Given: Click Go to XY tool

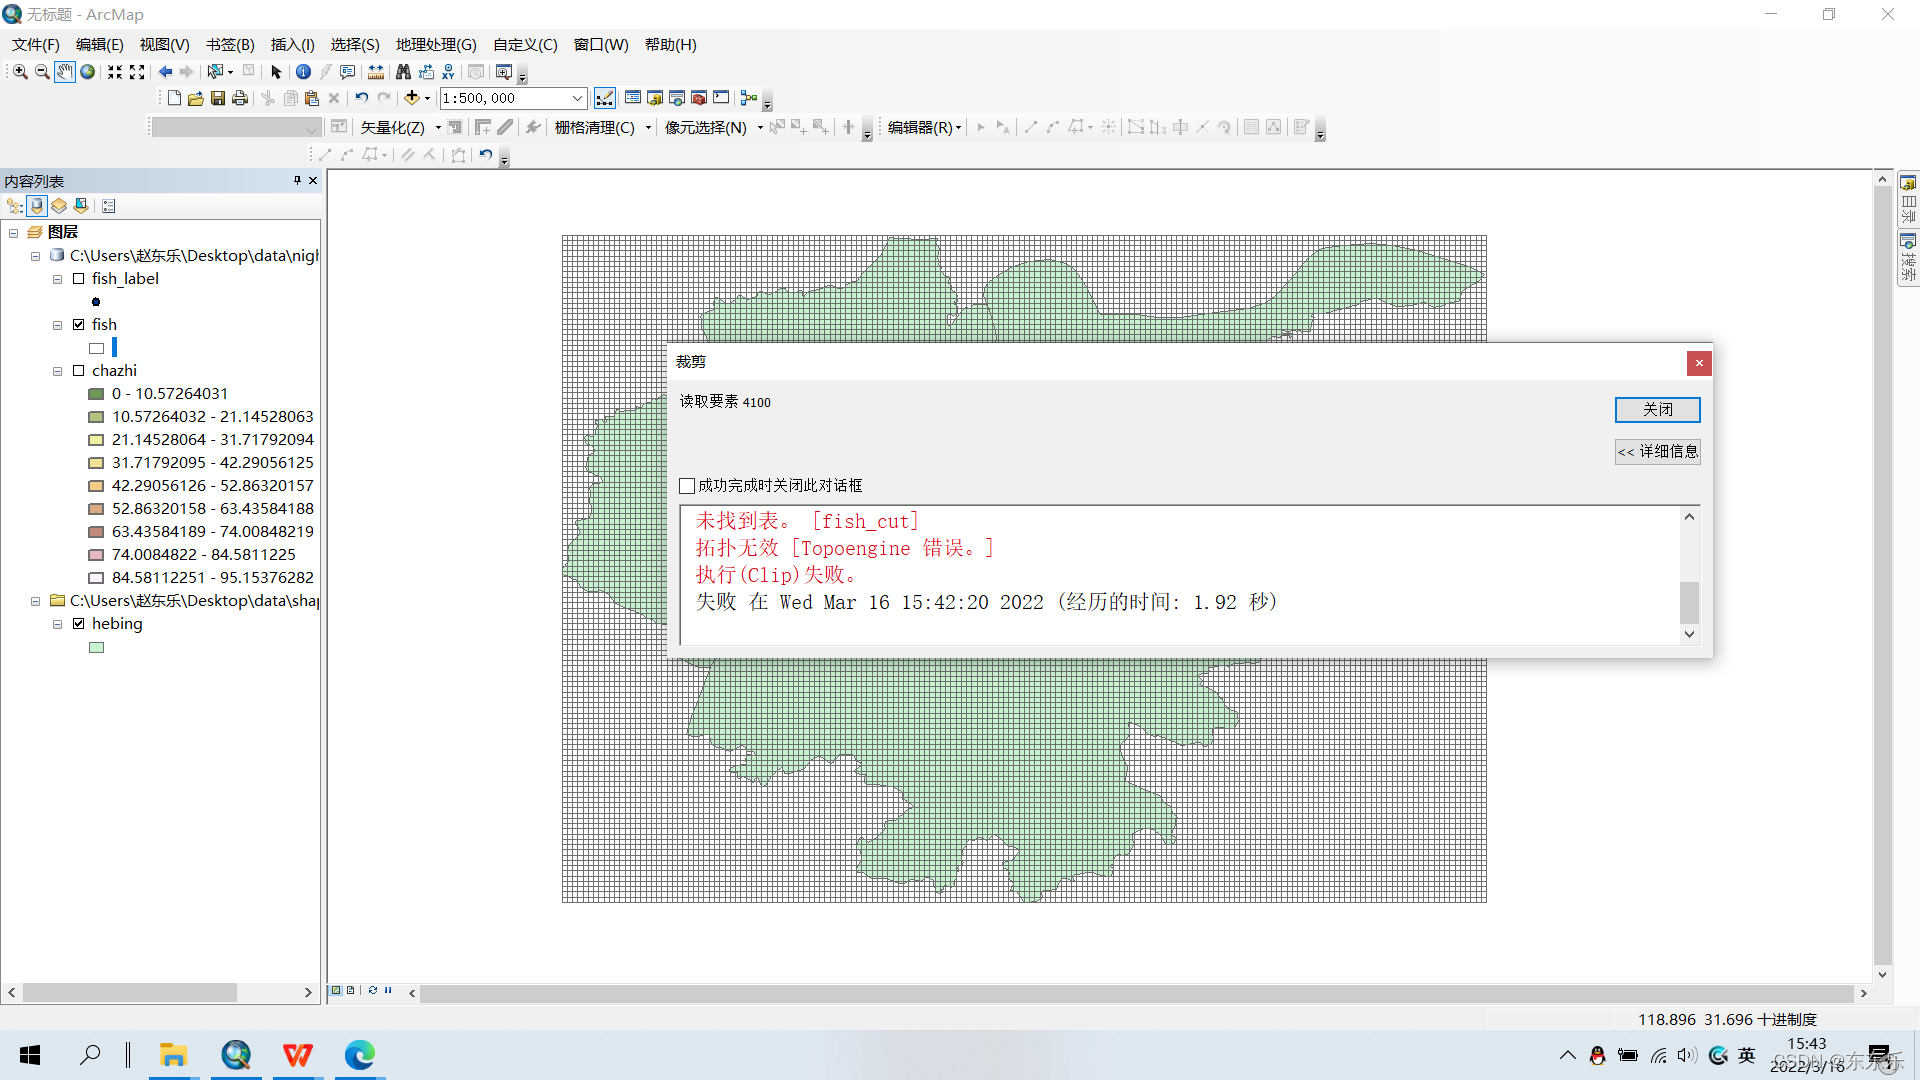Looking at the screenshot, I should coord(448,72).
